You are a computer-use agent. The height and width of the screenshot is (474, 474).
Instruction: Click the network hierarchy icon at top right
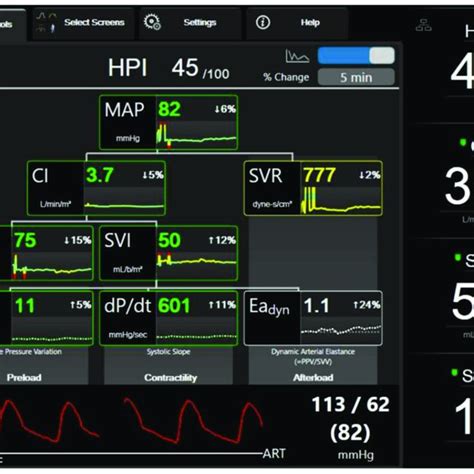click(x=424, y=25)
